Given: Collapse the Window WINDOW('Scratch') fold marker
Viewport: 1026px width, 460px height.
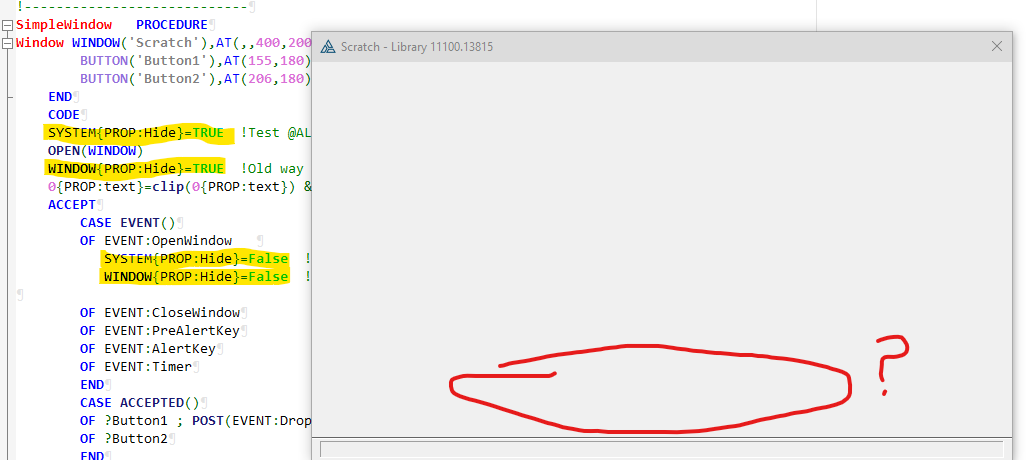Looking at the screenshot, I should point(7,43).
